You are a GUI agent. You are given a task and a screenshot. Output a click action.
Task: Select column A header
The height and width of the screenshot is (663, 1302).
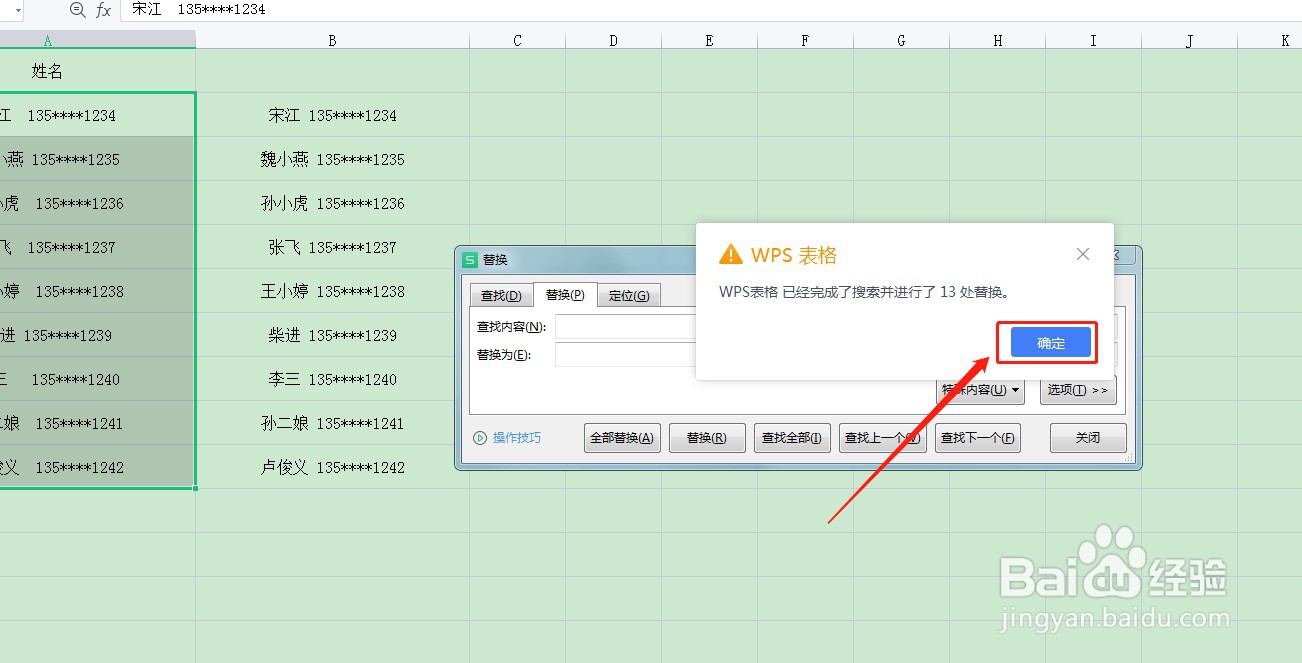pyautogui.click(x=98, y=40)
